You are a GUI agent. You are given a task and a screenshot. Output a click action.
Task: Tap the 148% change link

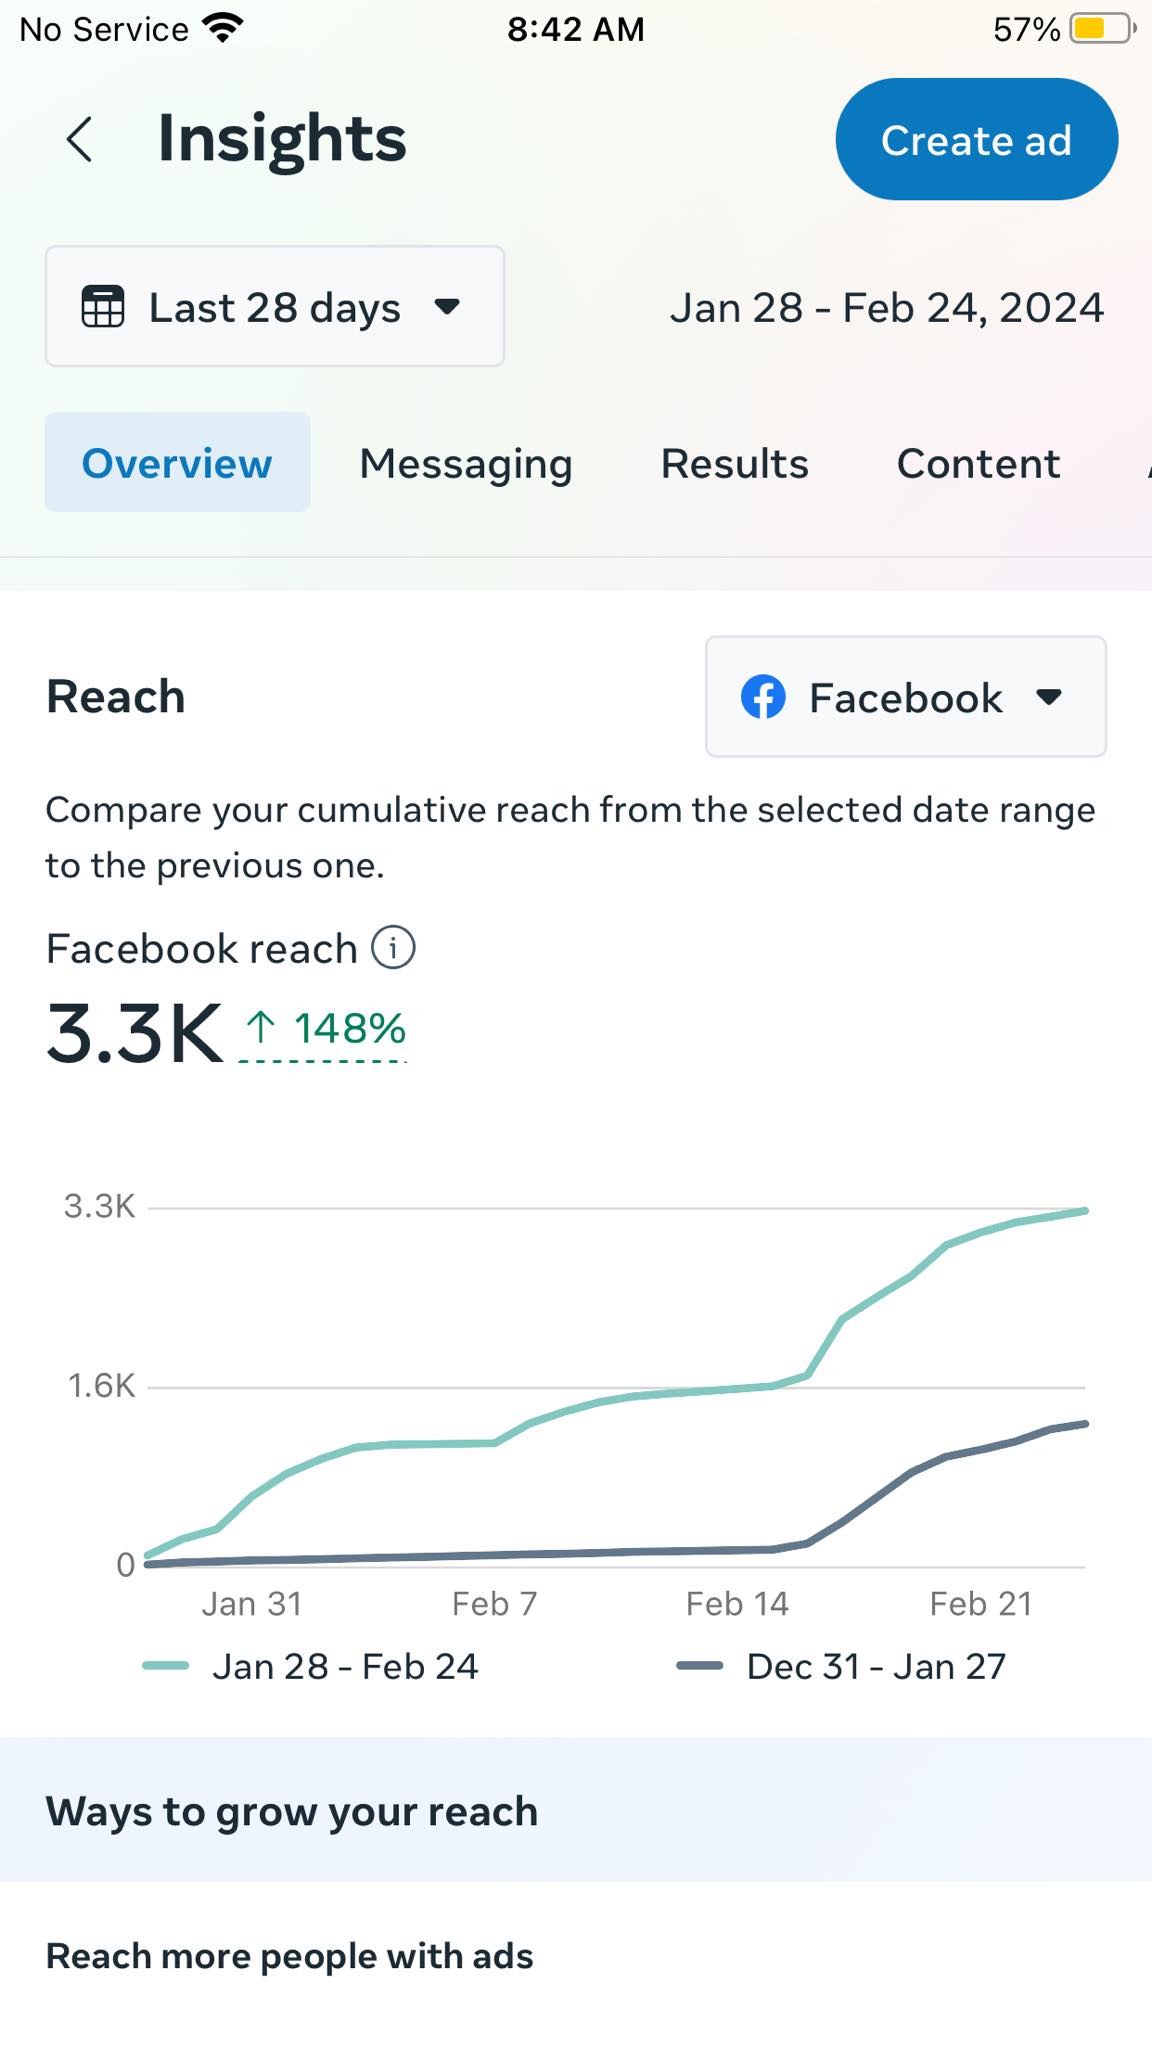(x=349, y=1029)
